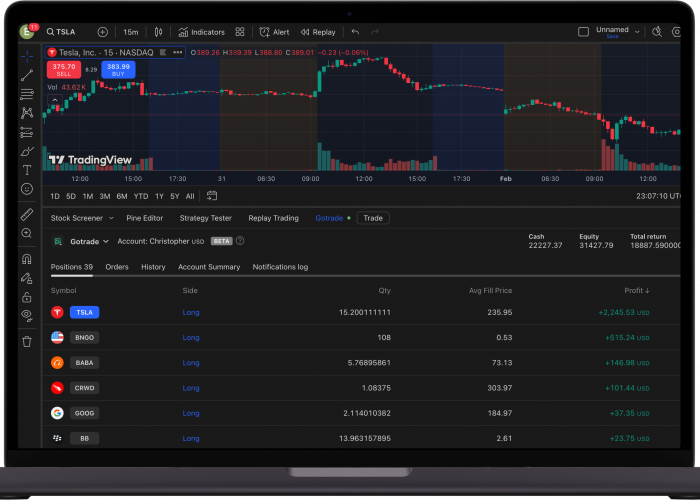Switch to the Strategy Tester tab
Screen dimensions: 700x500
coord(205,218)
